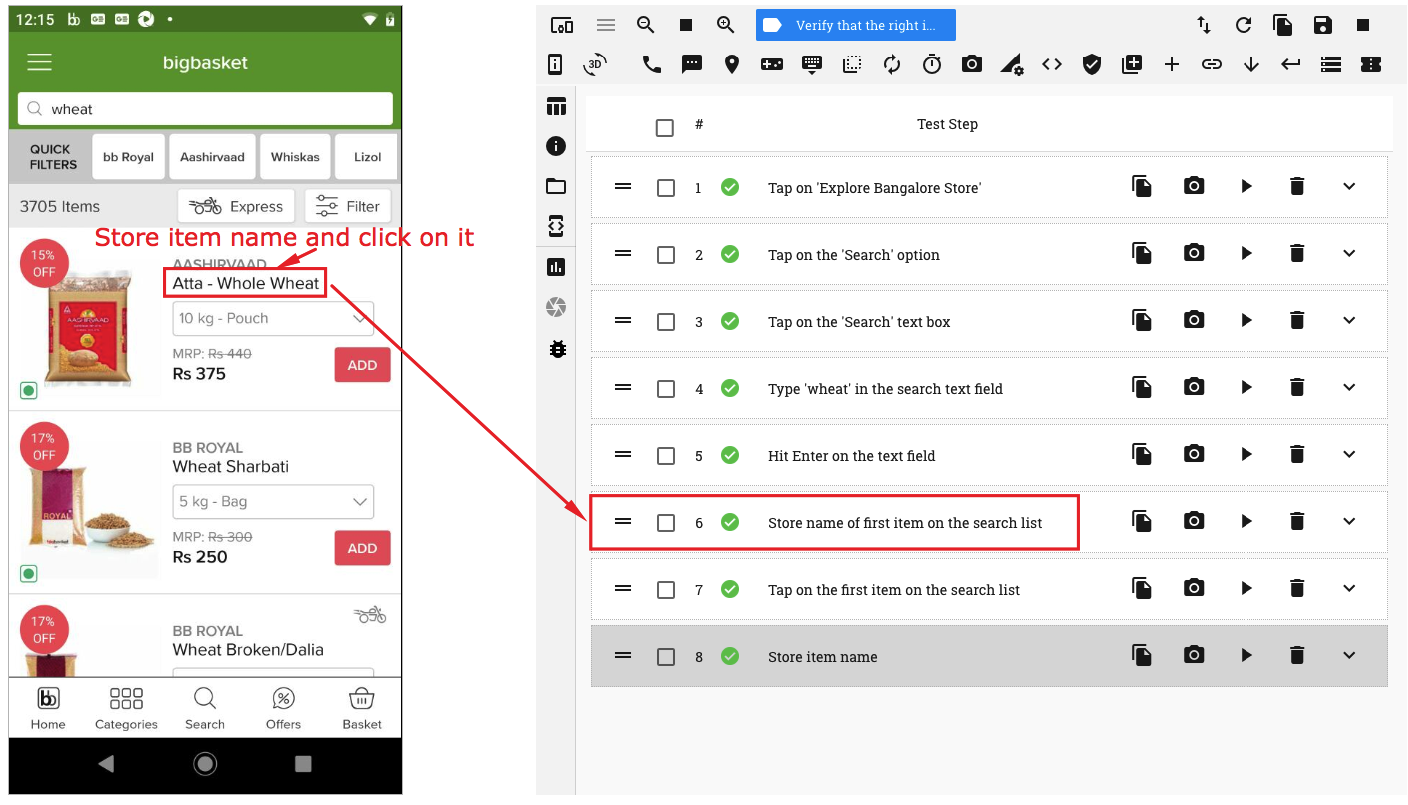Image resolution: width=1408 pixels, height=805 pixels.
Task: Expand step 2 'Search option' chevron
Action: point(1349,253)
